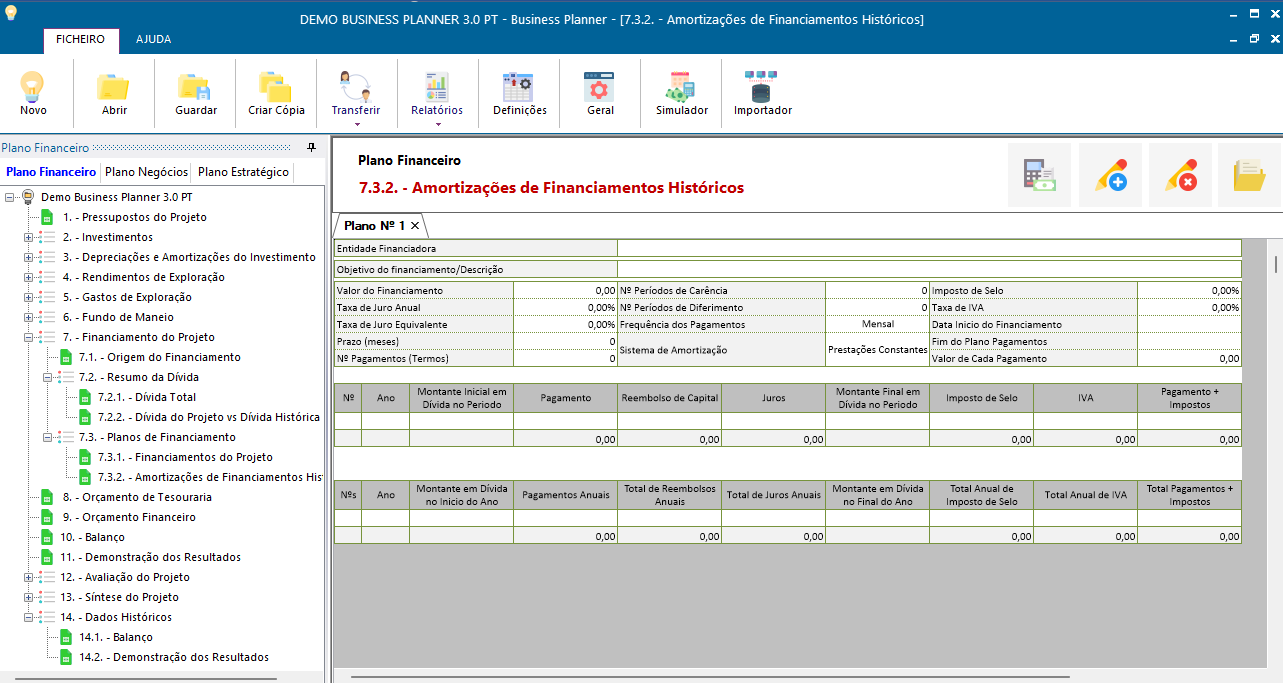Click the Data Início do Financiamento value cell
The width and height of the screenshot is (1283, 683).
1189,324
